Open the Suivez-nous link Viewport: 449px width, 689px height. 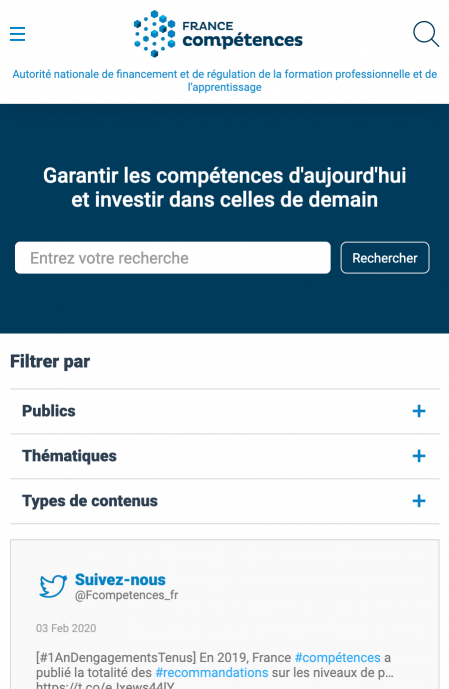tap(120, 580)
